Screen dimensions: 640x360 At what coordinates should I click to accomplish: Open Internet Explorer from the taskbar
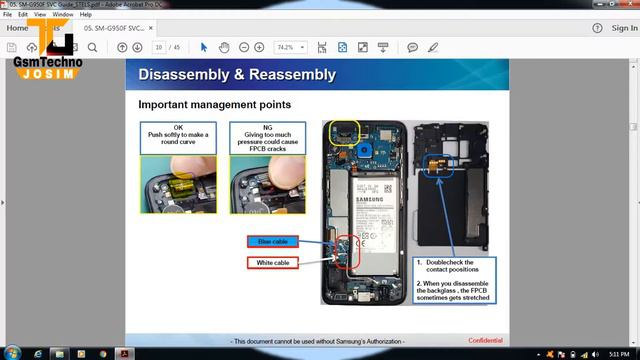38,354
